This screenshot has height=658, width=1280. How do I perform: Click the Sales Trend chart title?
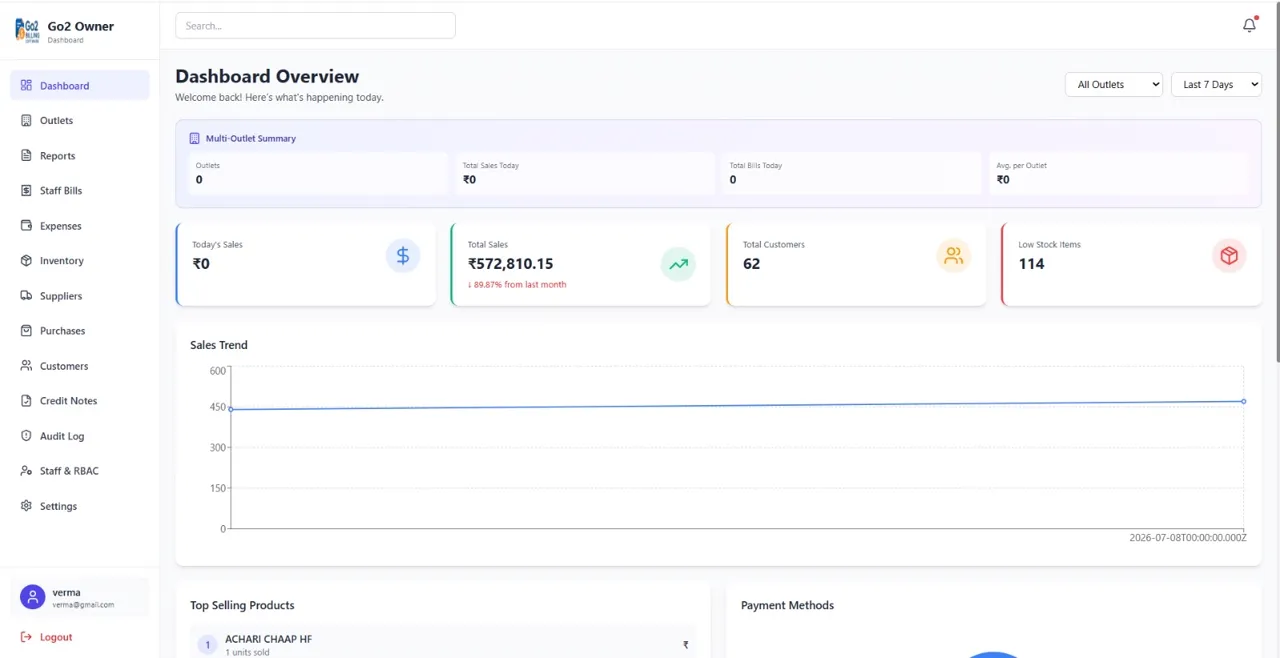click(219, 345)
